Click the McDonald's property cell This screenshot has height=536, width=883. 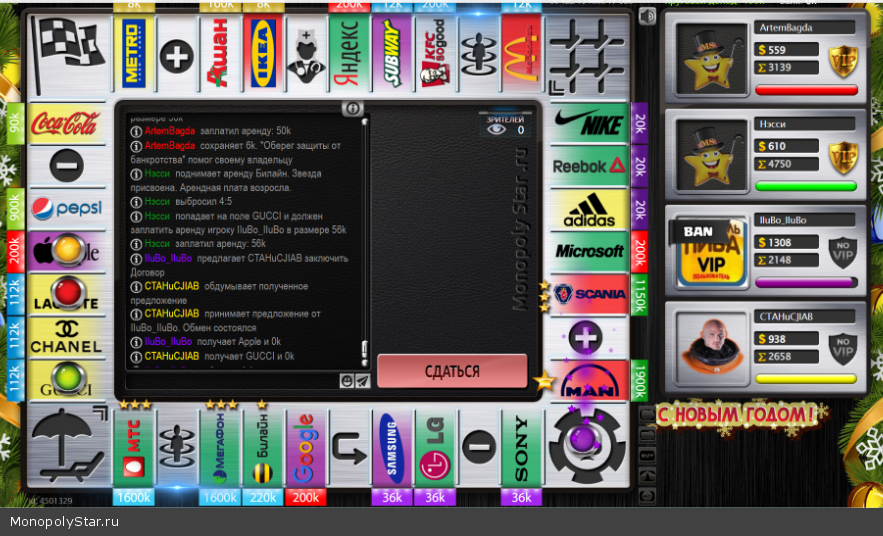[x=521, y=53]
